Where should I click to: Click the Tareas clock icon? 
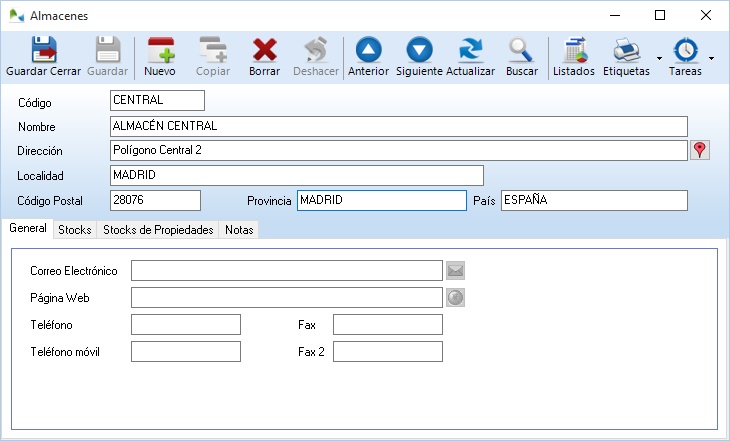[685, 50]
